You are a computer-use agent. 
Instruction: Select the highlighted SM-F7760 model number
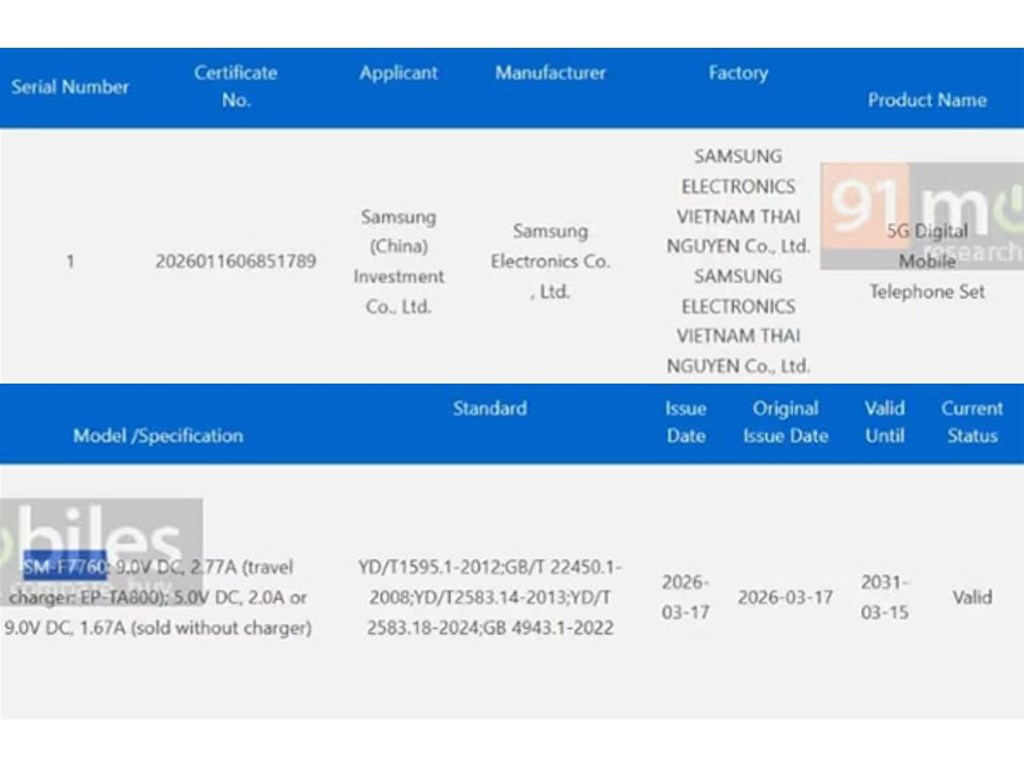pyautogui.click(x=65, y=566)
